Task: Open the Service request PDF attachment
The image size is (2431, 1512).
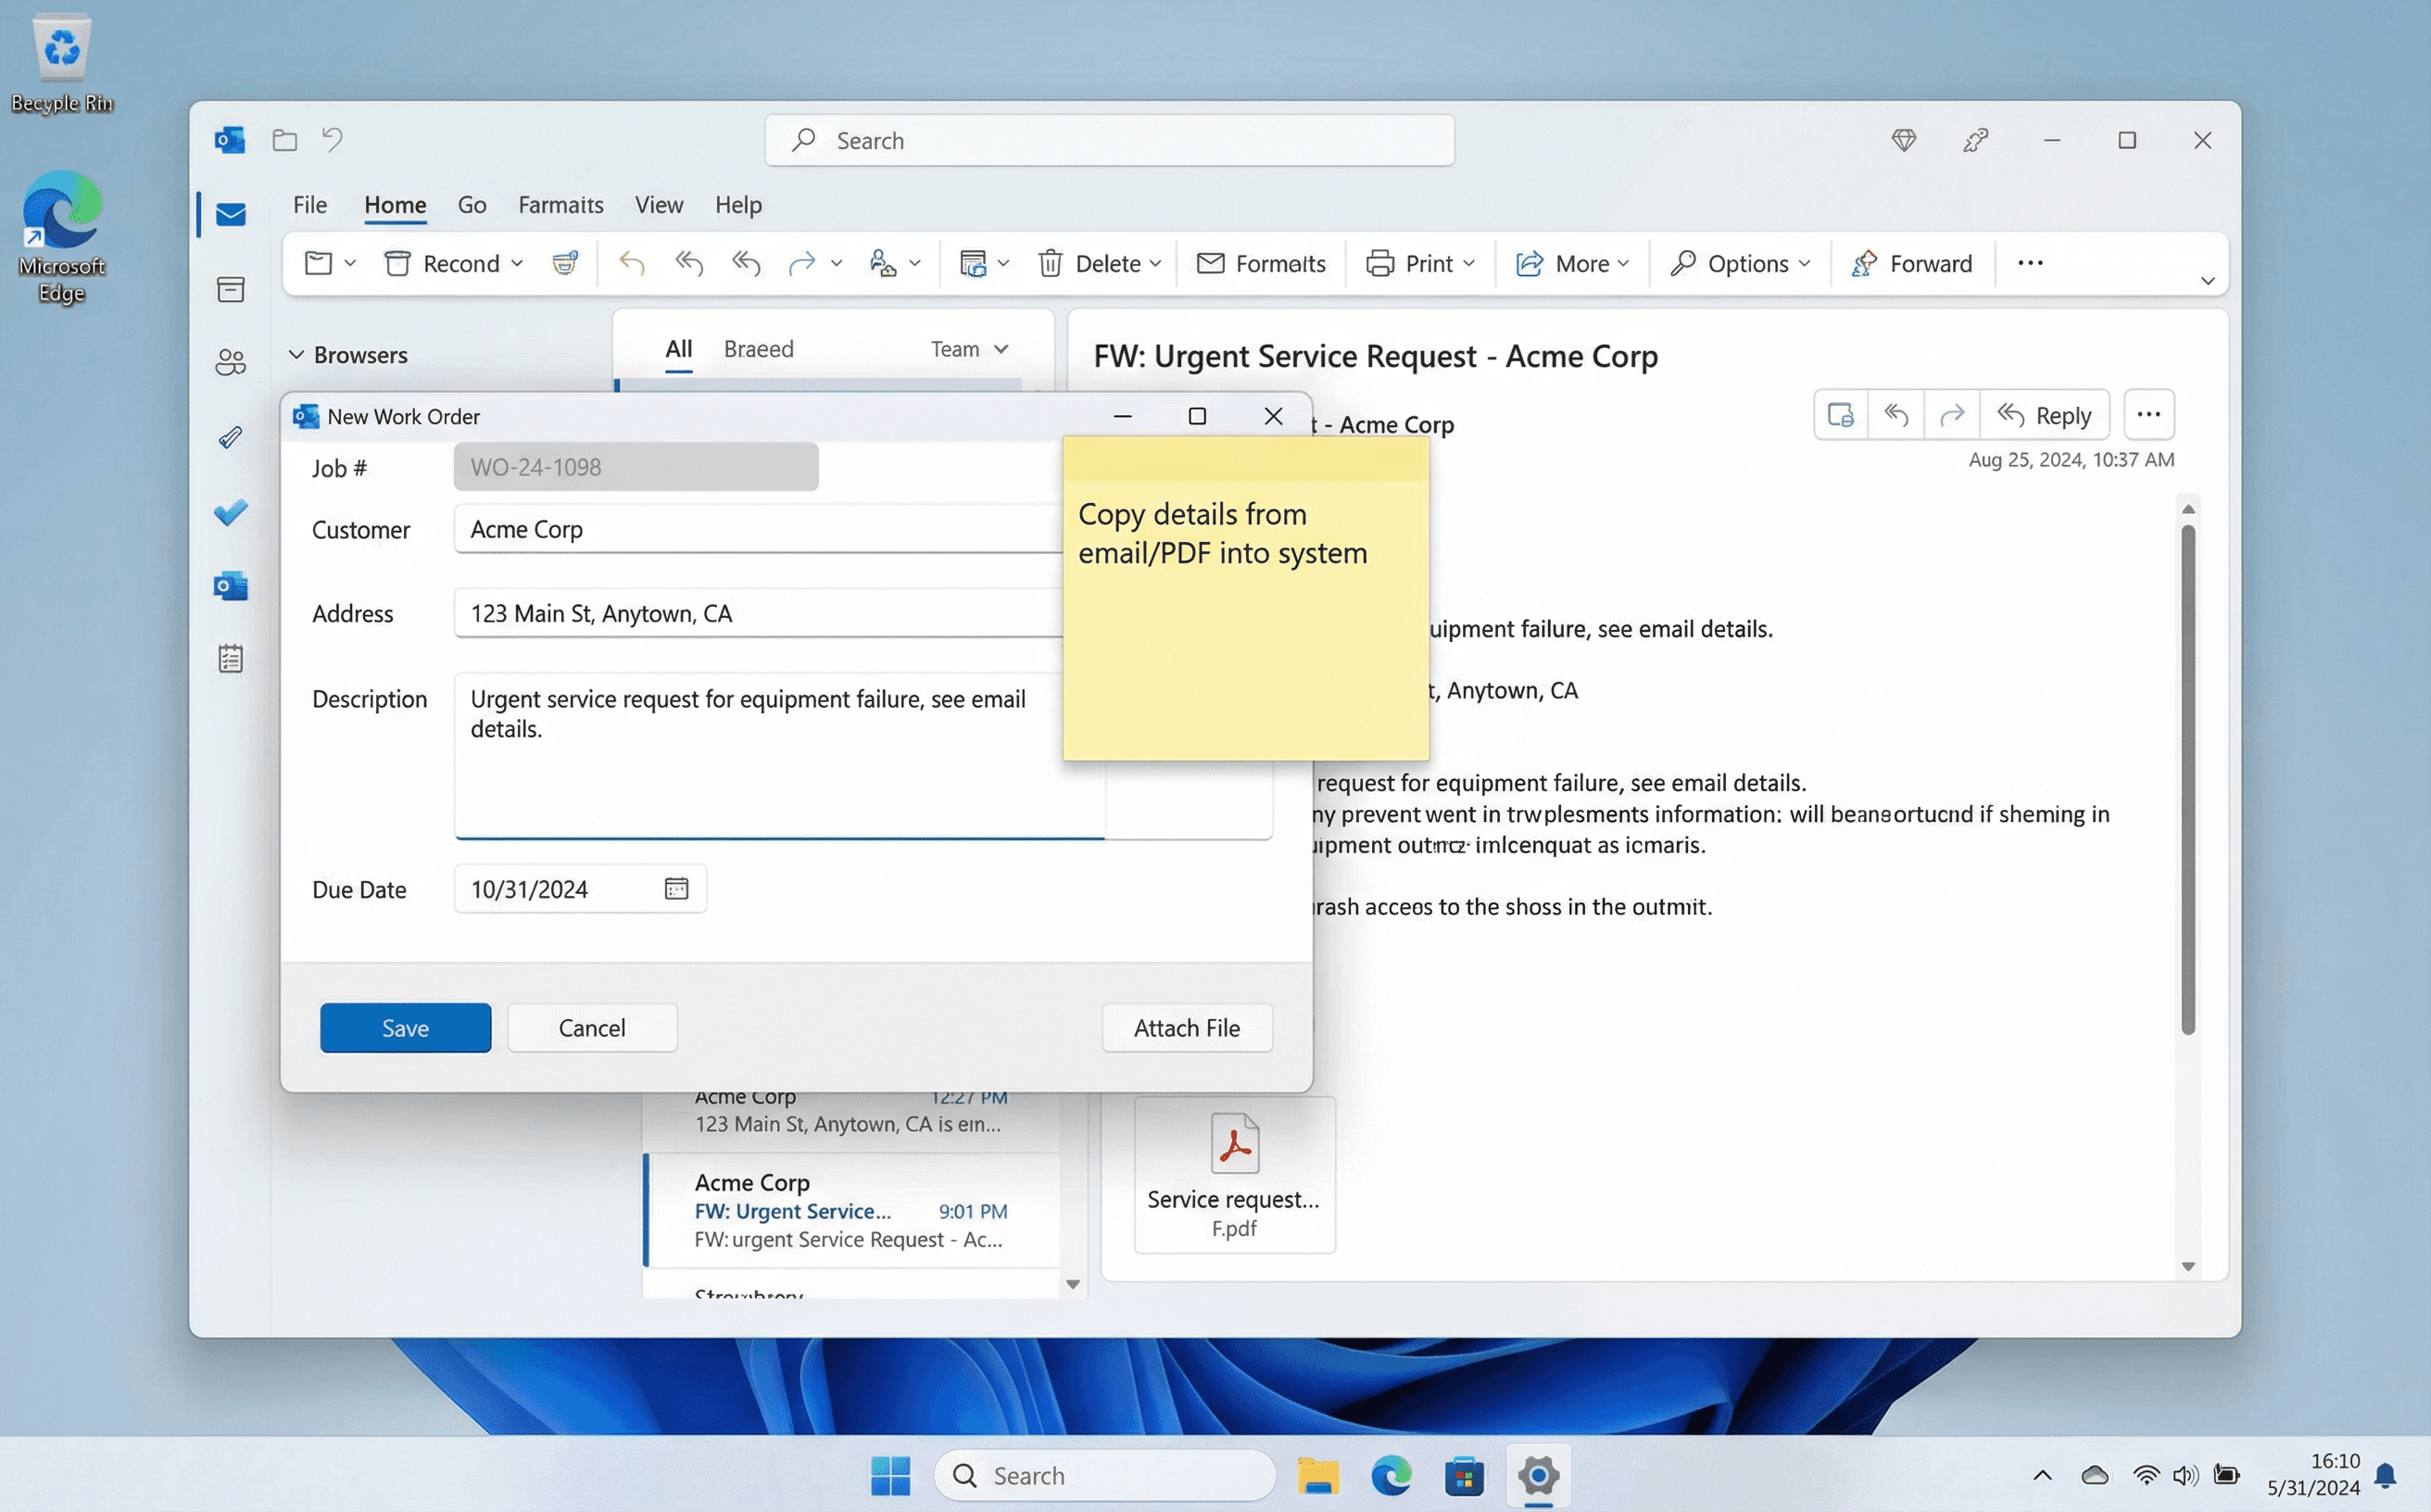Action: pos(1234,1176)
